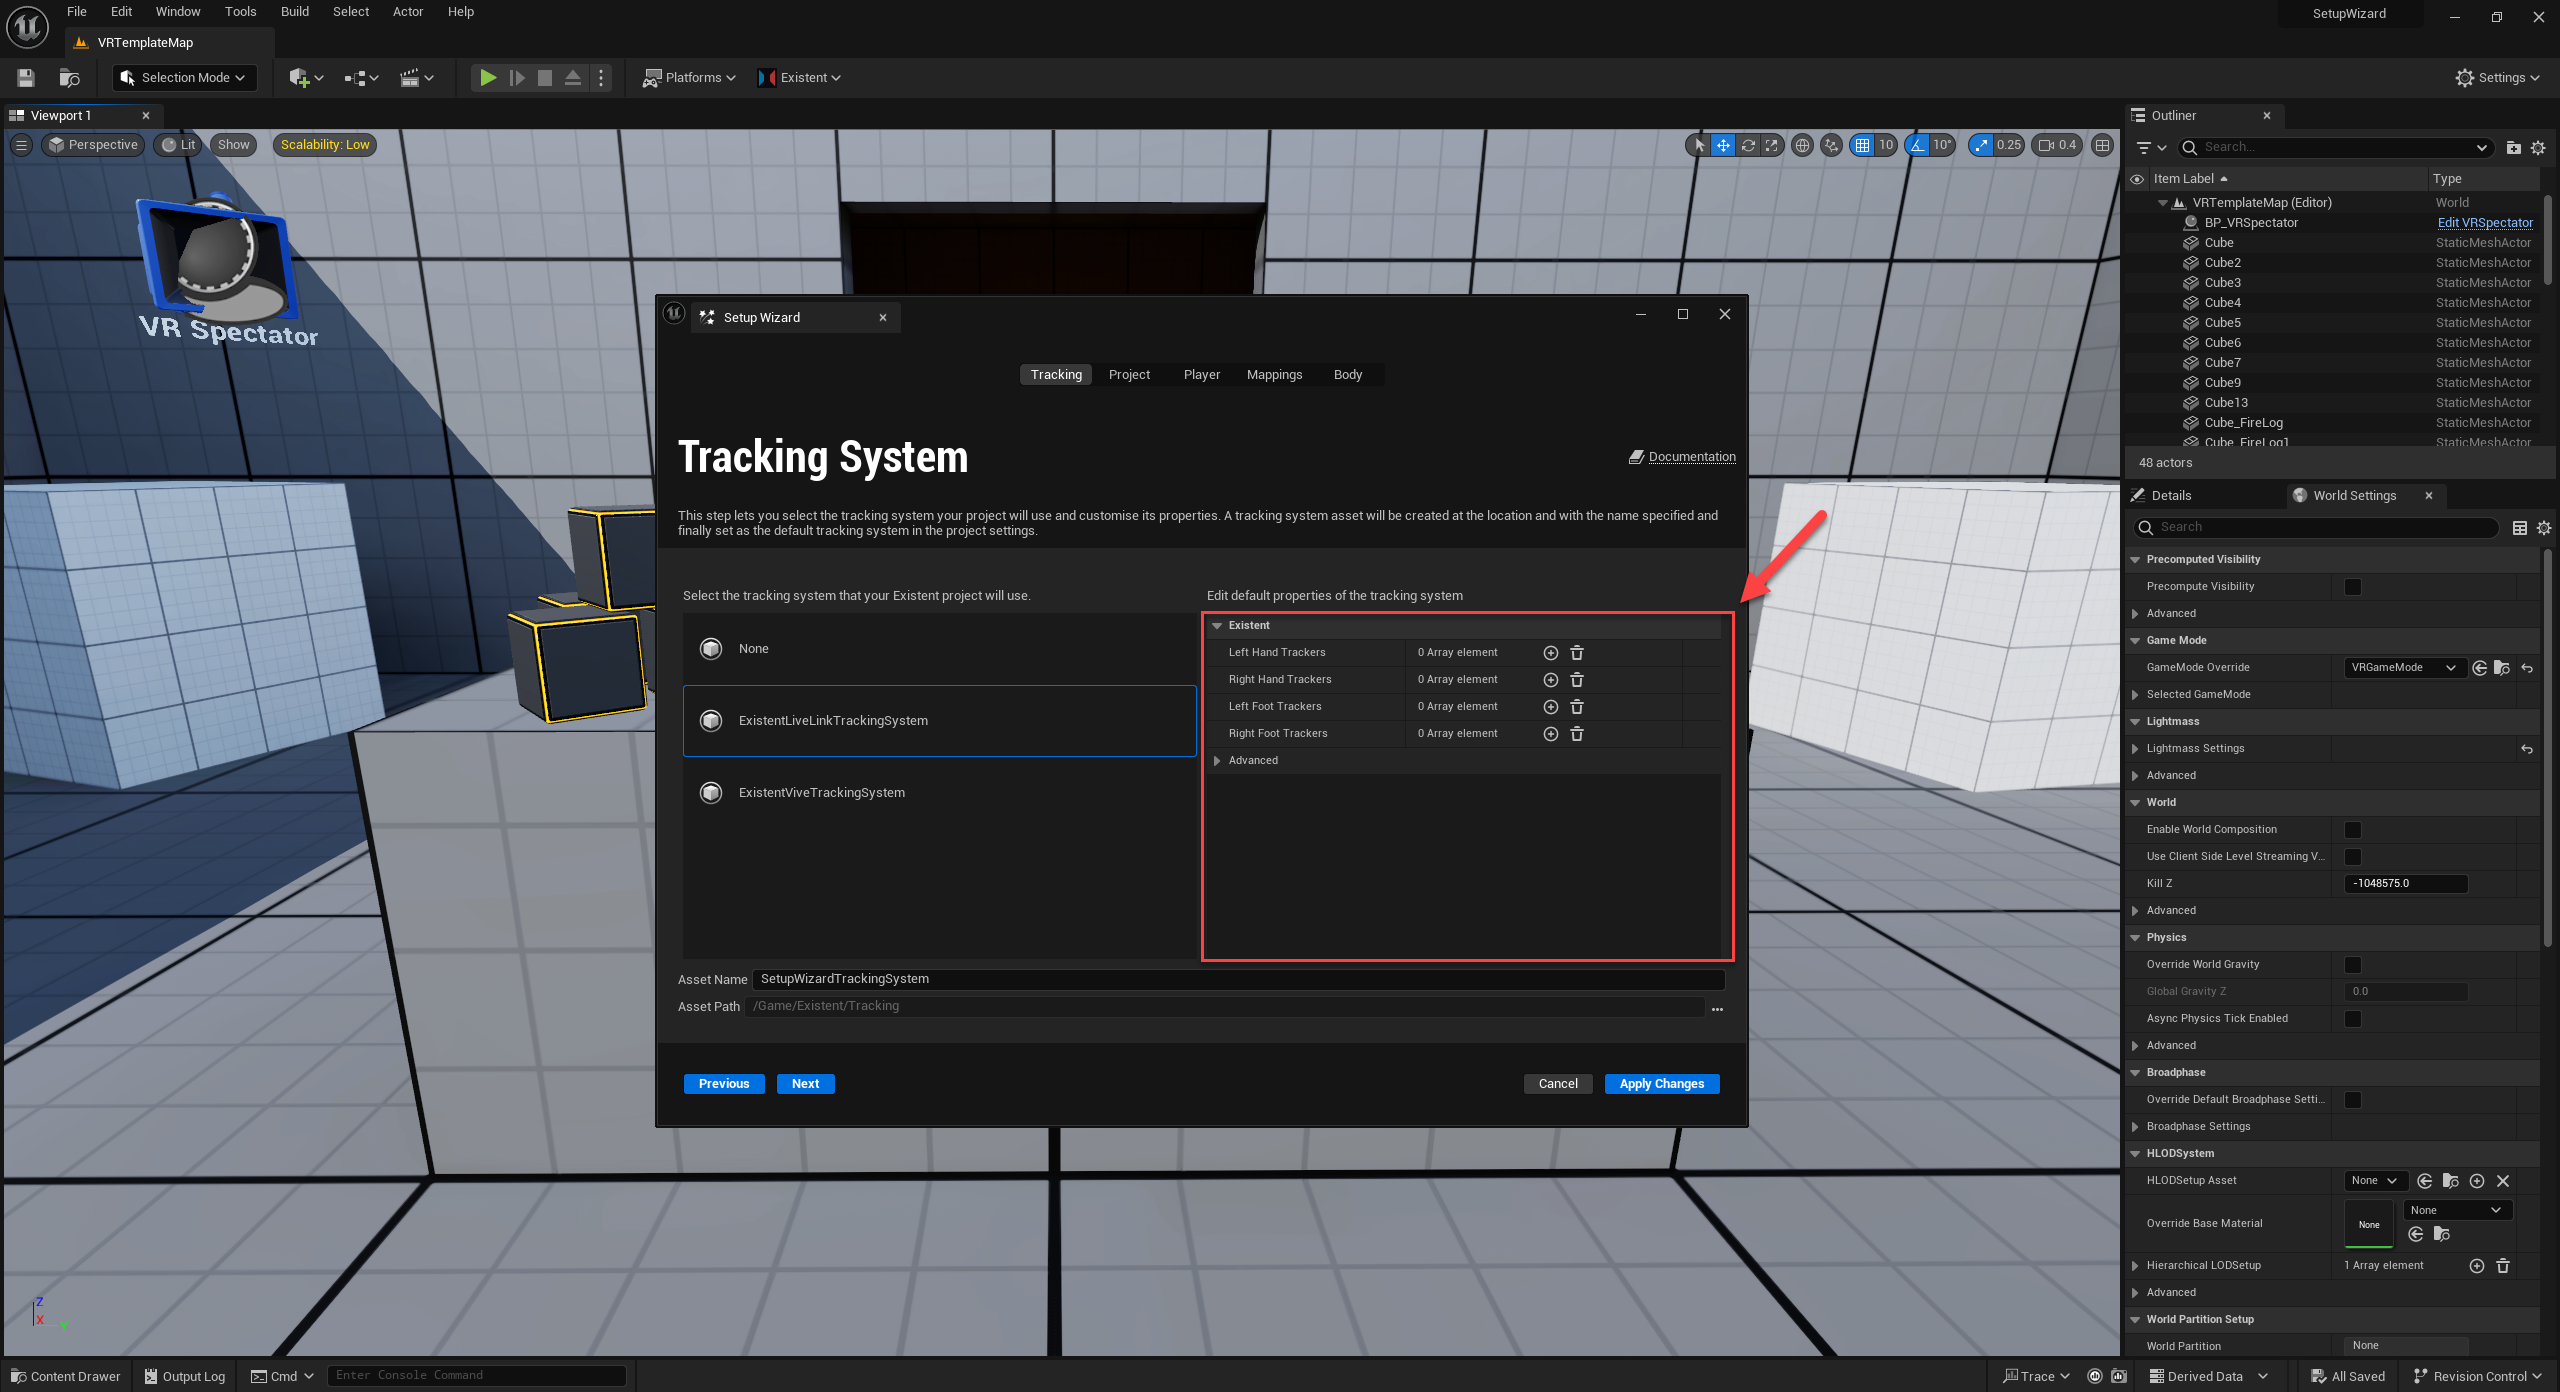This screenshot has width=2560, height=1392.
Task: Click the Save level icon in the toolbar
Action: (x=26, y=77)
